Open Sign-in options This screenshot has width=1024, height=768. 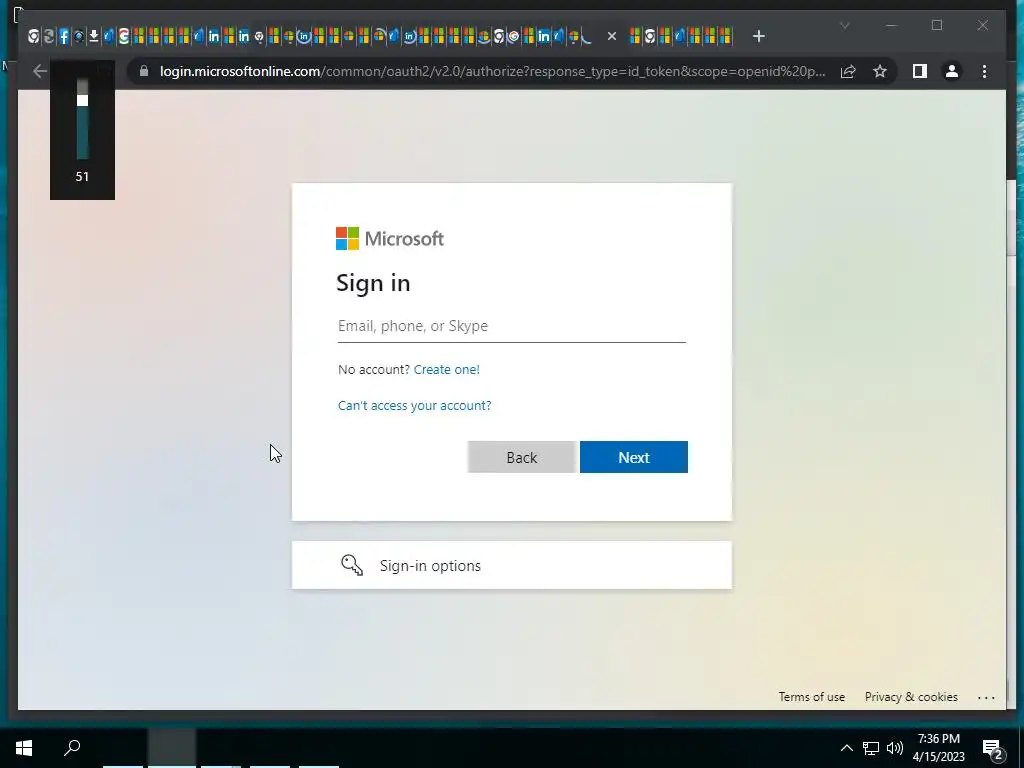point(511,565)
